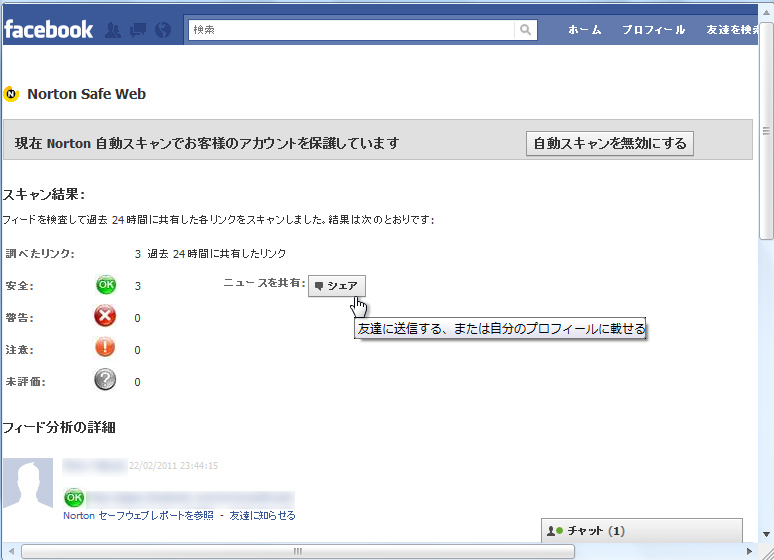Click the green OK icon beside 安全
This screenshot has width=774, height=560.
click(x=106, y=285)
